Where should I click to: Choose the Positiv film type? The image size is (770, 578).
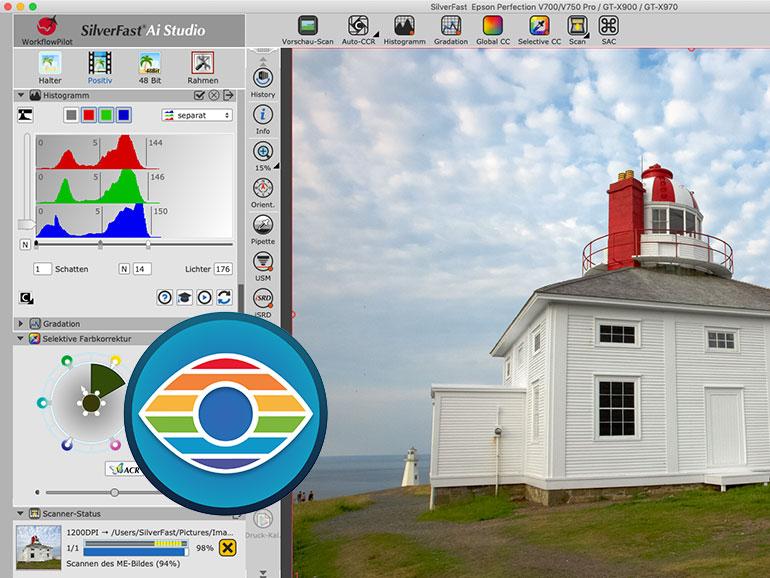[x=100, y=68]
